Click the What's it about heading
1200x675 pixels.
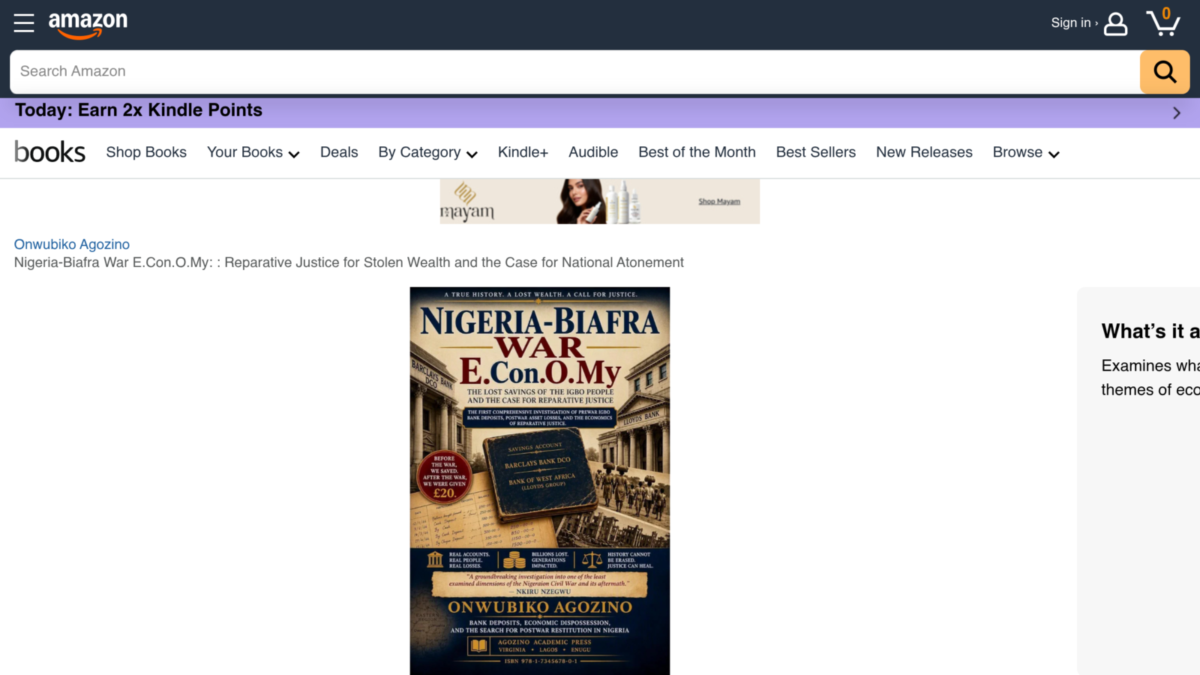(1150, 331)
